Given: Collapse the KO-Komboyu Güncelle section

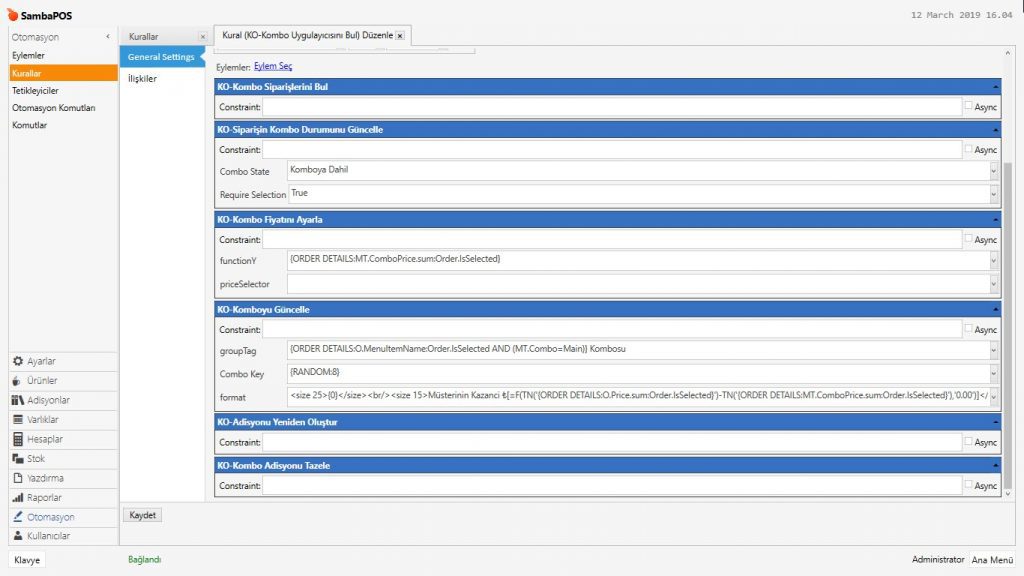Looking at the screenshot, I should pyautogui.click(x=994, y=310).
